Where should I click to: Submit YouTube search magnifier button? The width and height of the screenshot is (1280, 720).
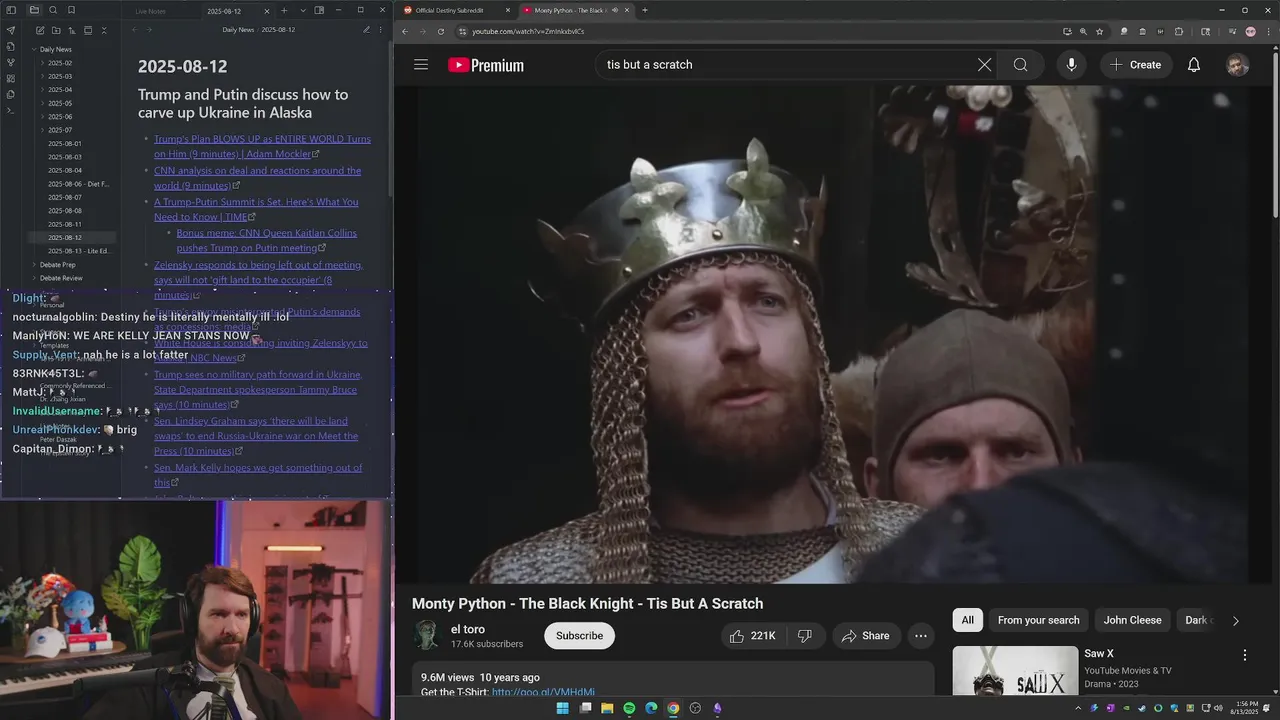[x=1020, y=65]
